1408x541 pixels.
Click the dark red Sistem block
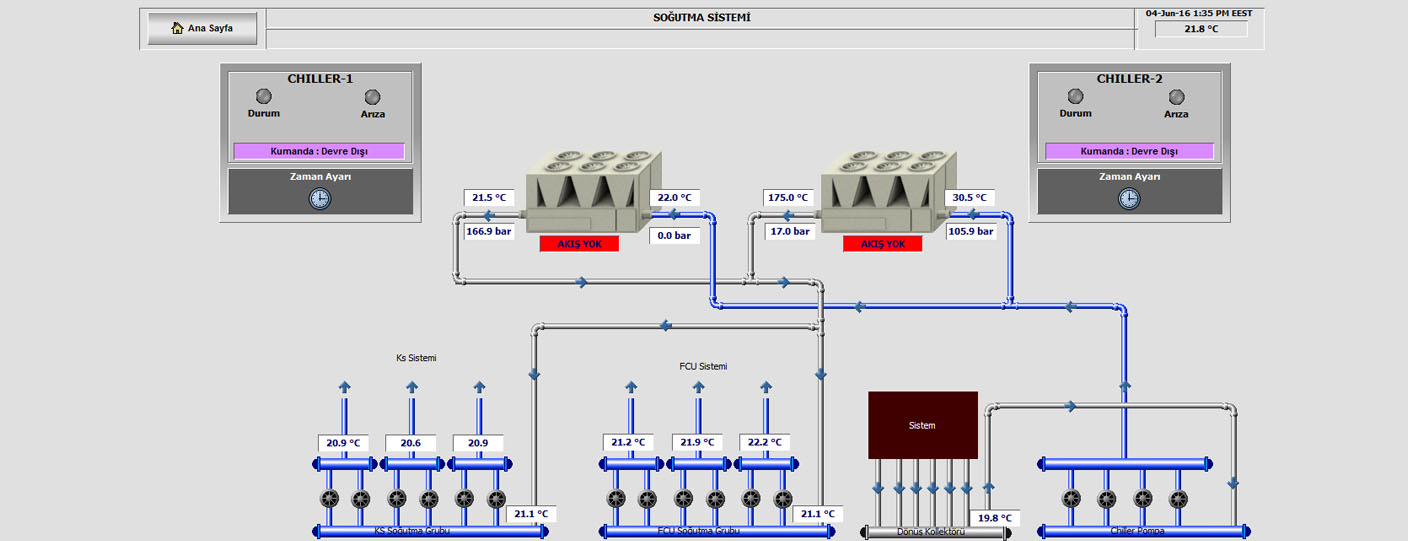(922, 425)
